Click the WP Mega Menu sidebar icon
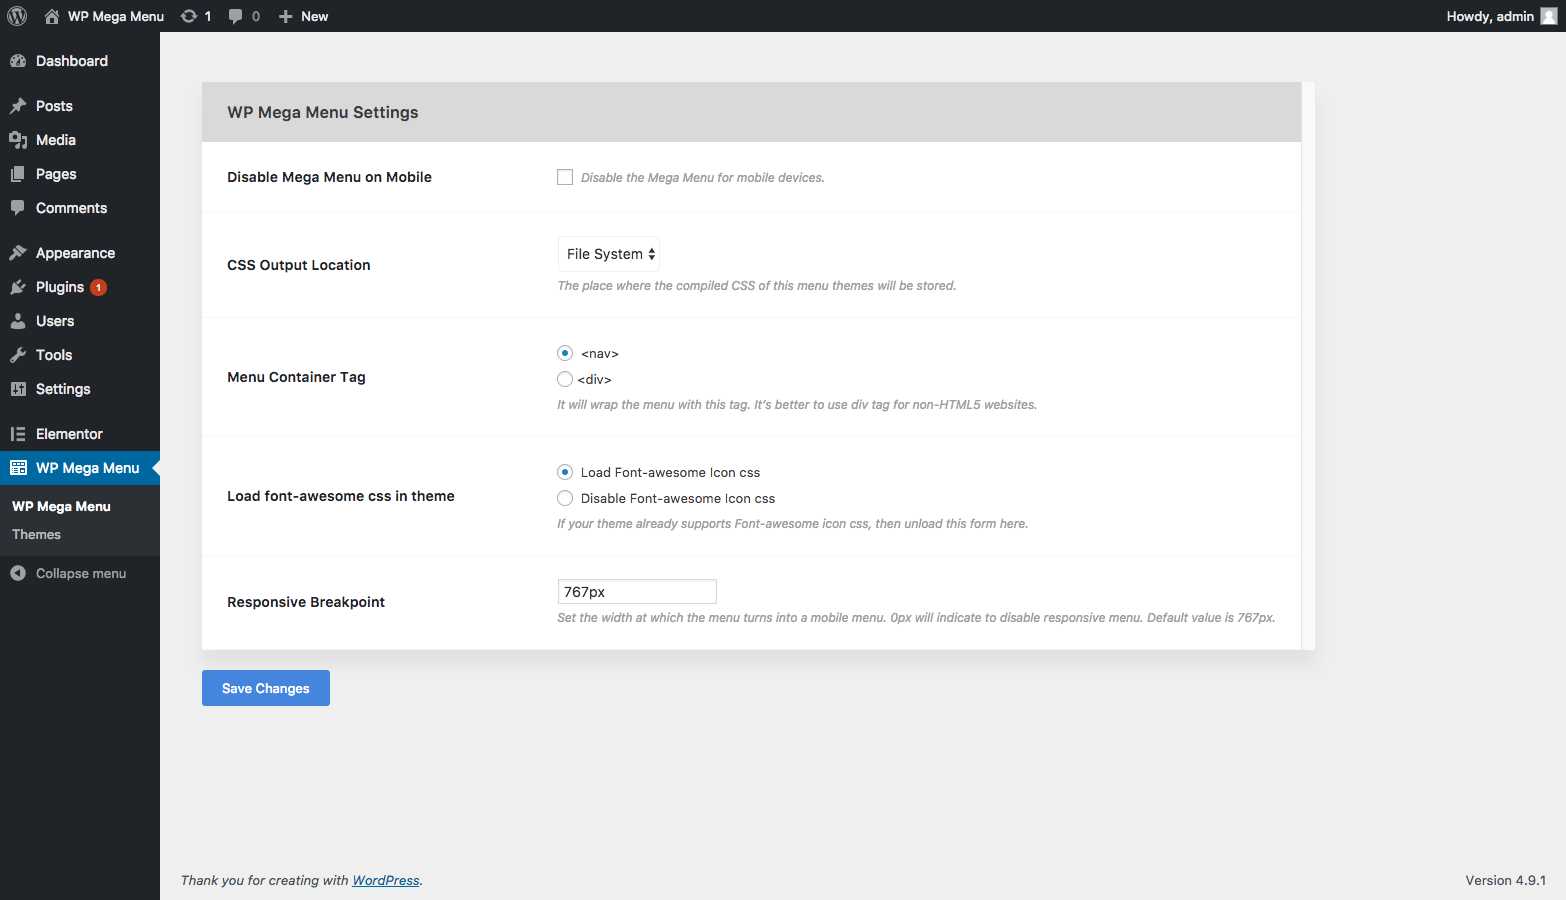 tap(18, 468)
